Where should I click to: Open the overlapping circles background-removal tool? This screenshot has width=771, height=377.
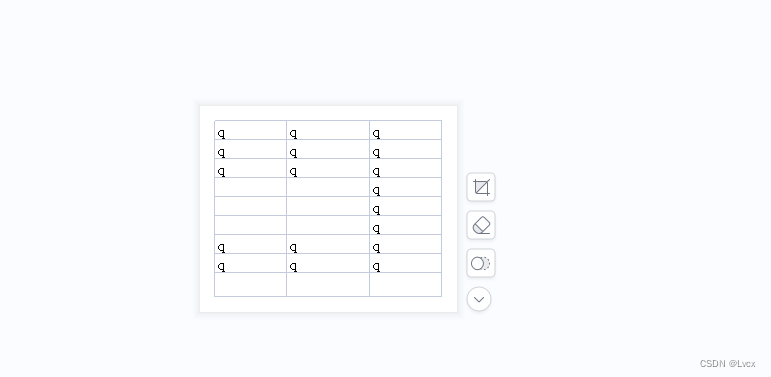click(481, 263)
